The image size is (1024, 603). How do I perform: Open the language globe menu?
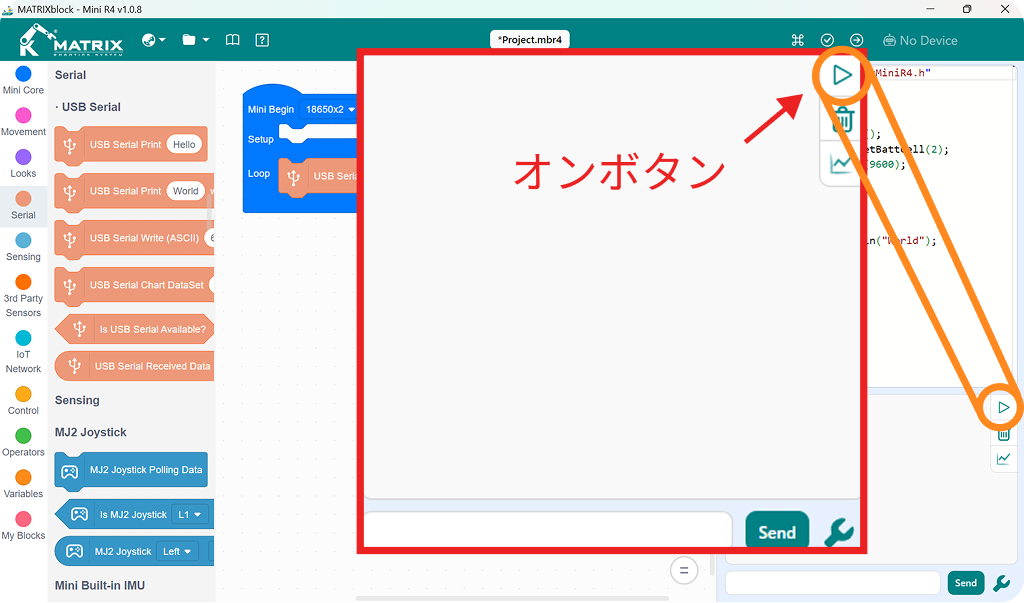click(153, 40)
